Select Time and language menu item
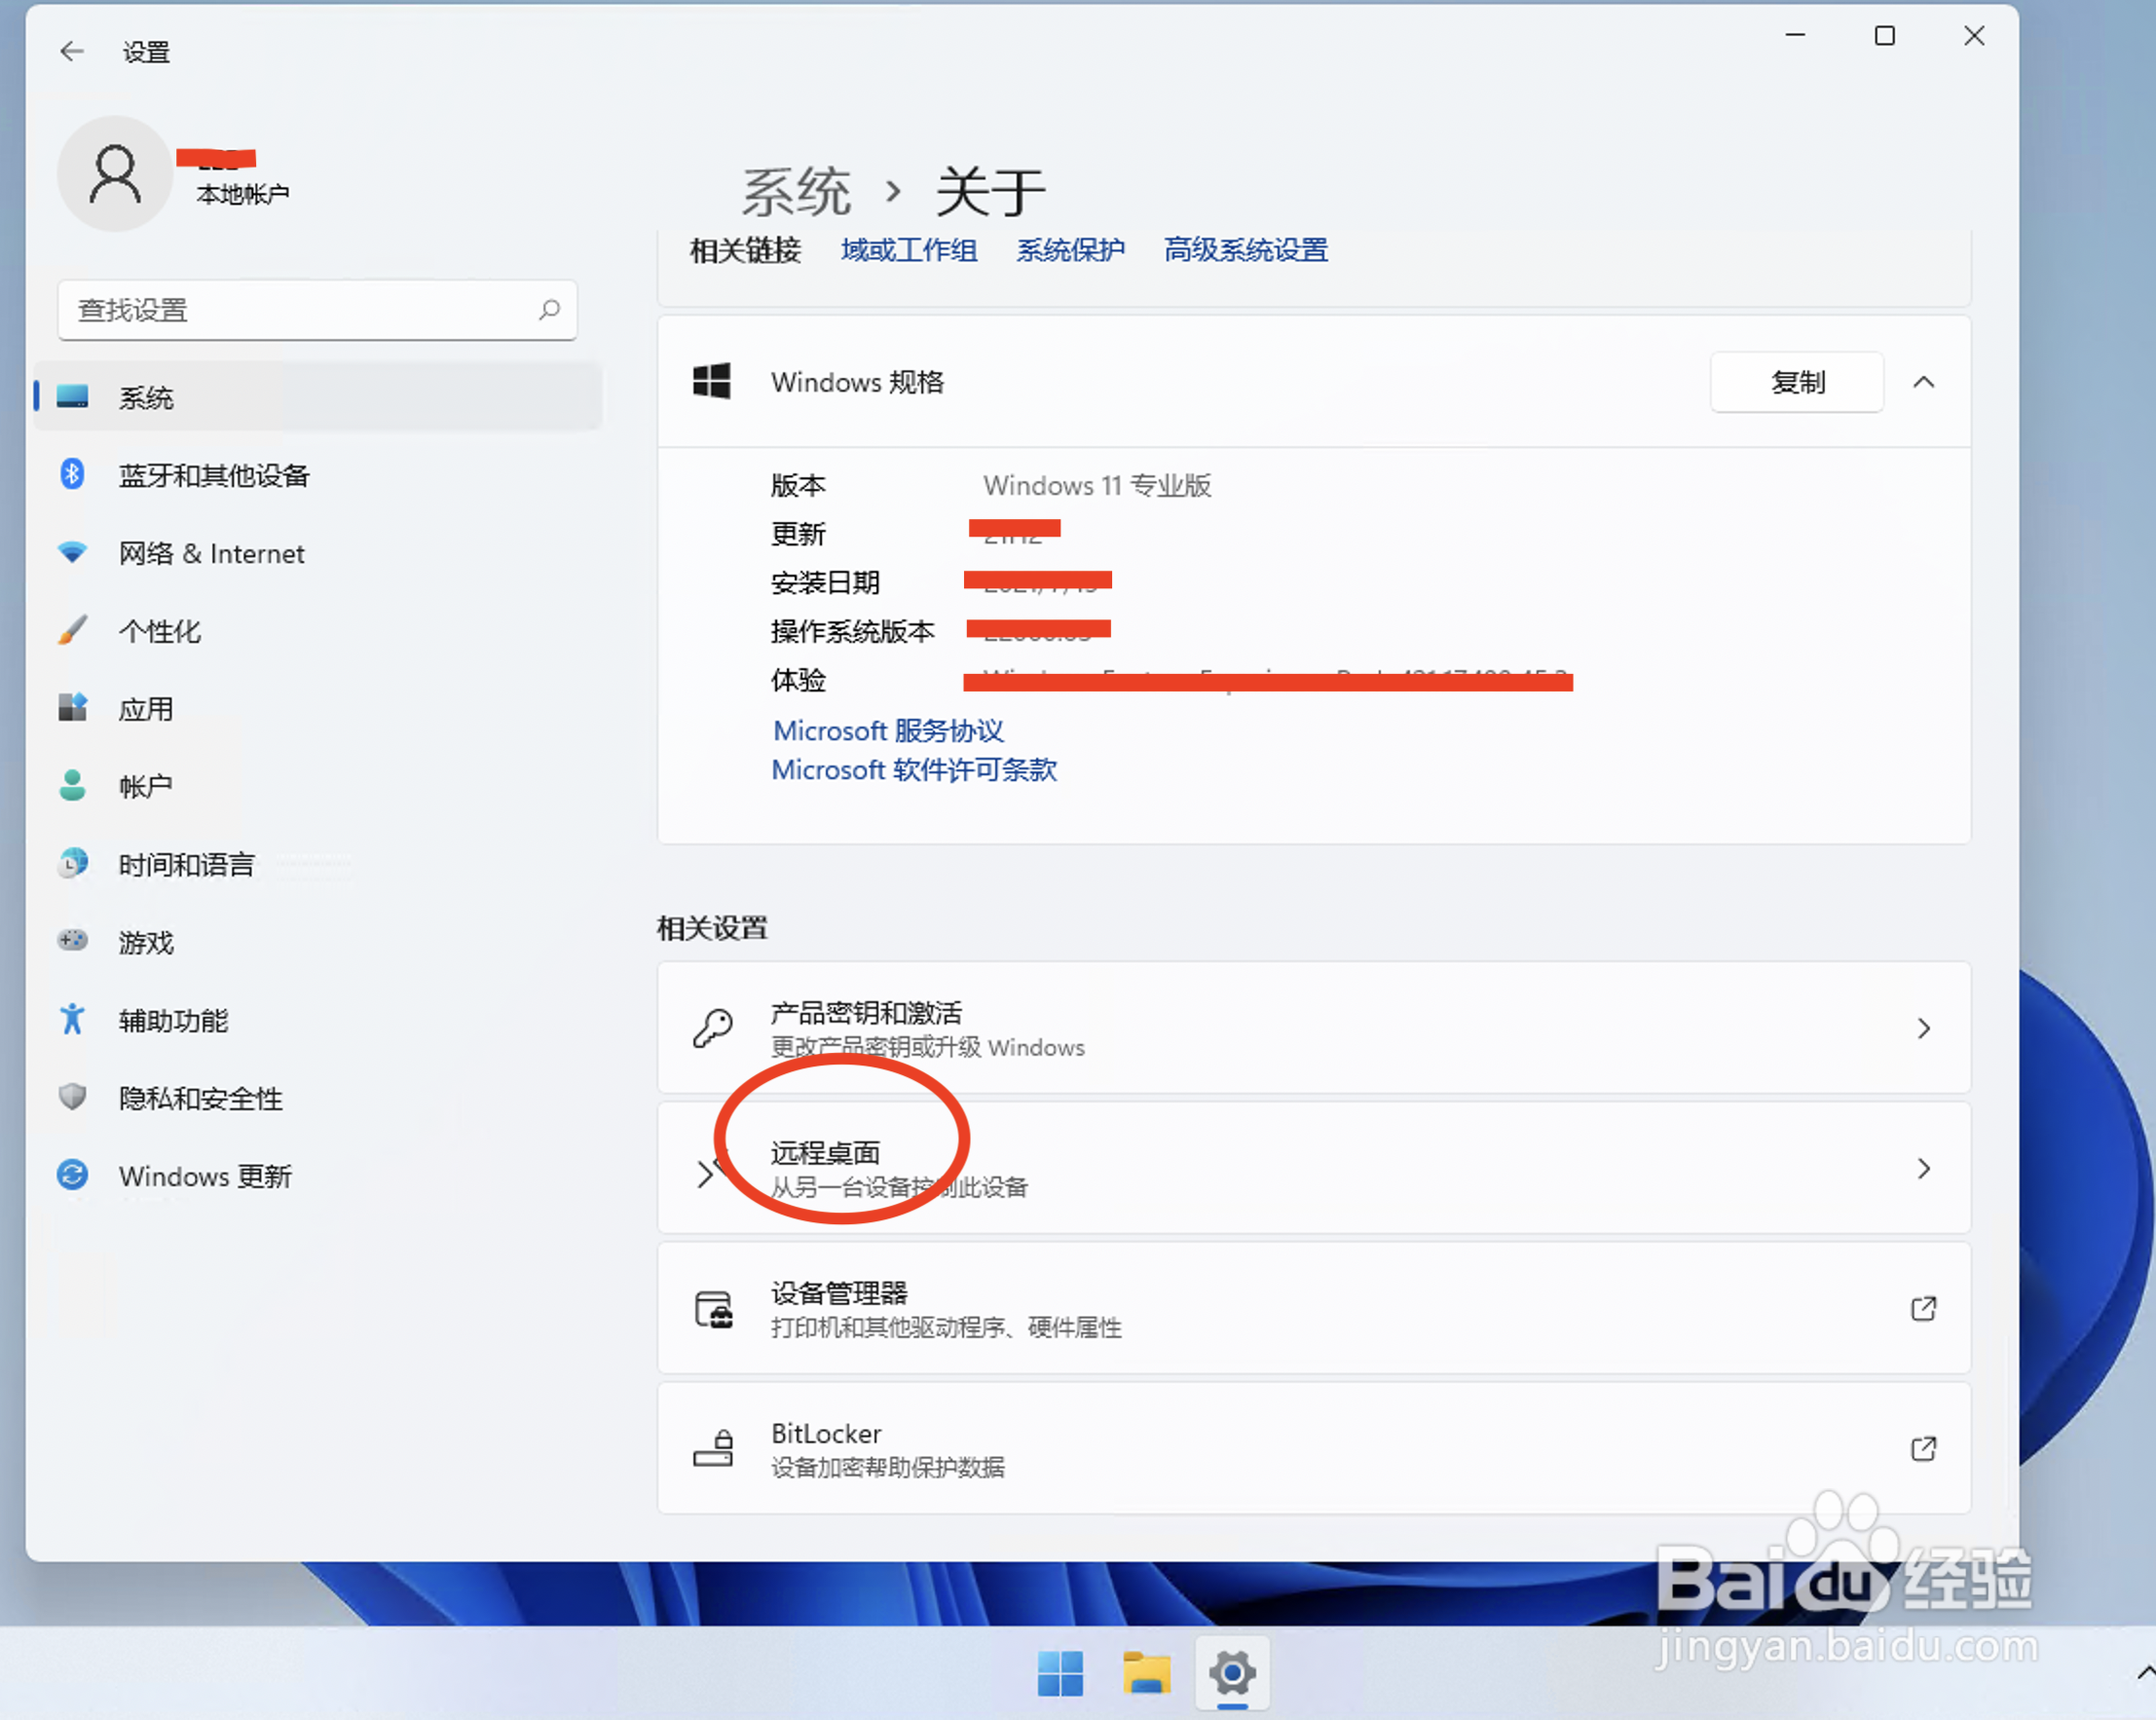The height and width of the screenshot is (1720, 2156). tap(186, 864)
